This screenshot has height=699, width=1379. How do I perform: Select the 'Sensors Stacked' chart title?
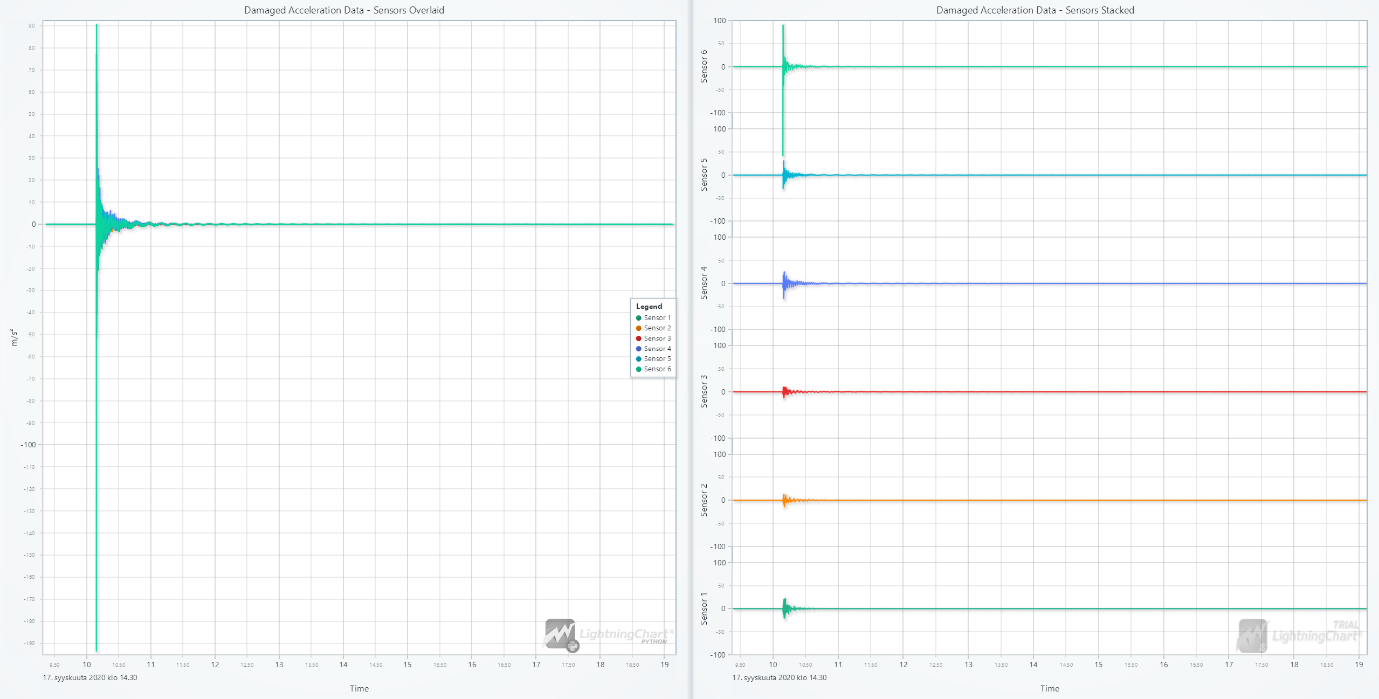[1035, 10]
